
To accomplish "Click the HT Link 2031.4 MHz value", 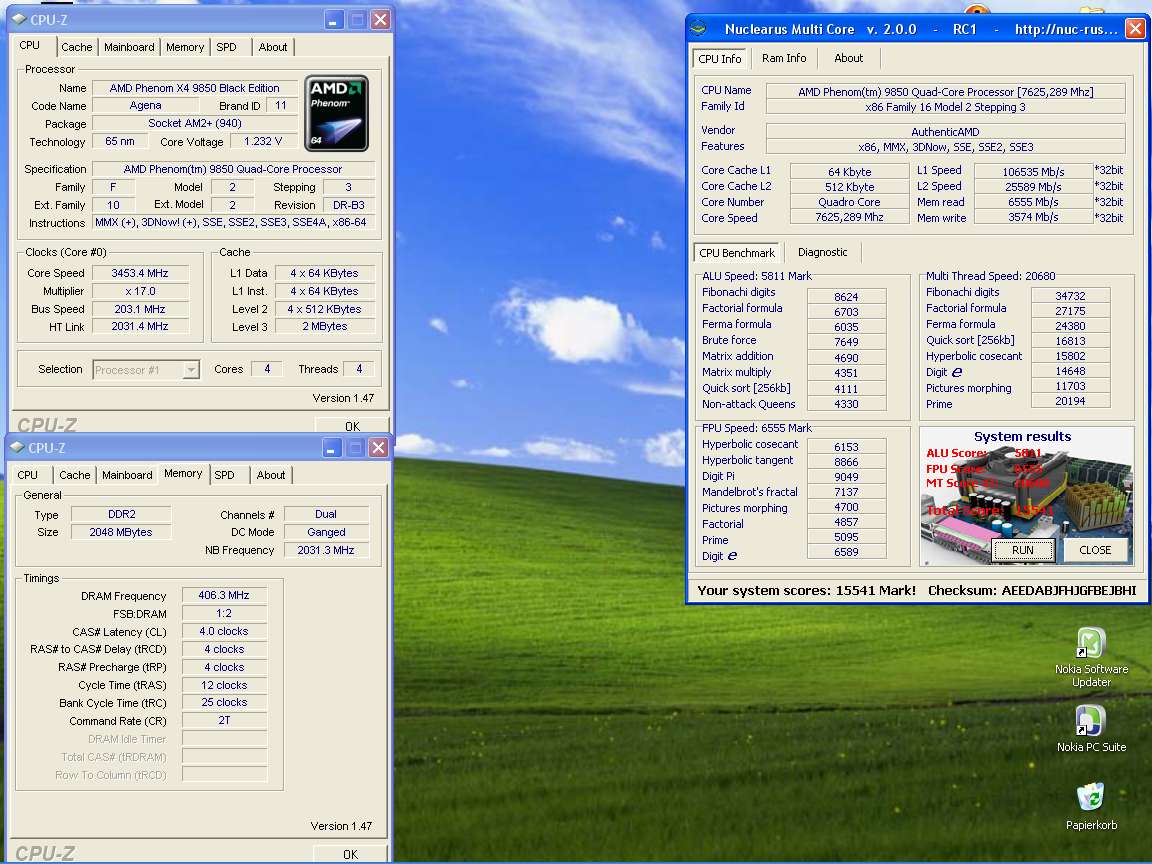I will [140, 327].
